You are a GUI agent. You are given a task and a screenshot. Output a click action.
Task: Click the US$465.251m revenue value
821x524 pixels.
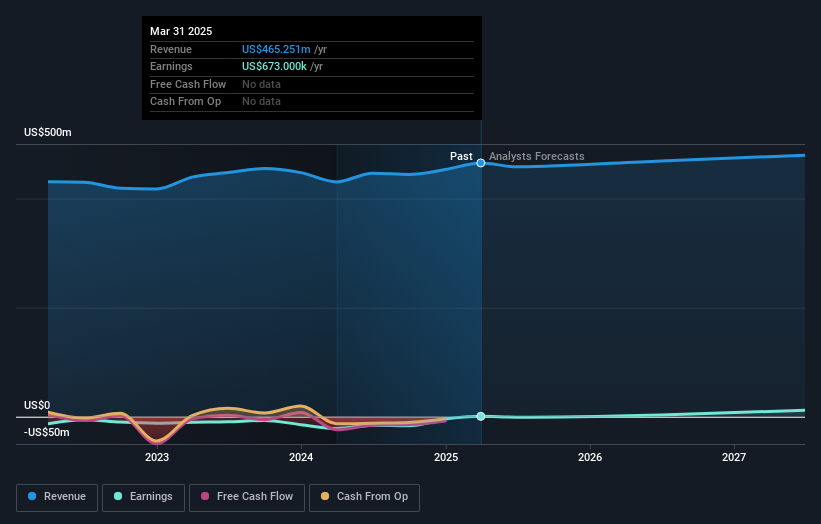pos(276,49)
